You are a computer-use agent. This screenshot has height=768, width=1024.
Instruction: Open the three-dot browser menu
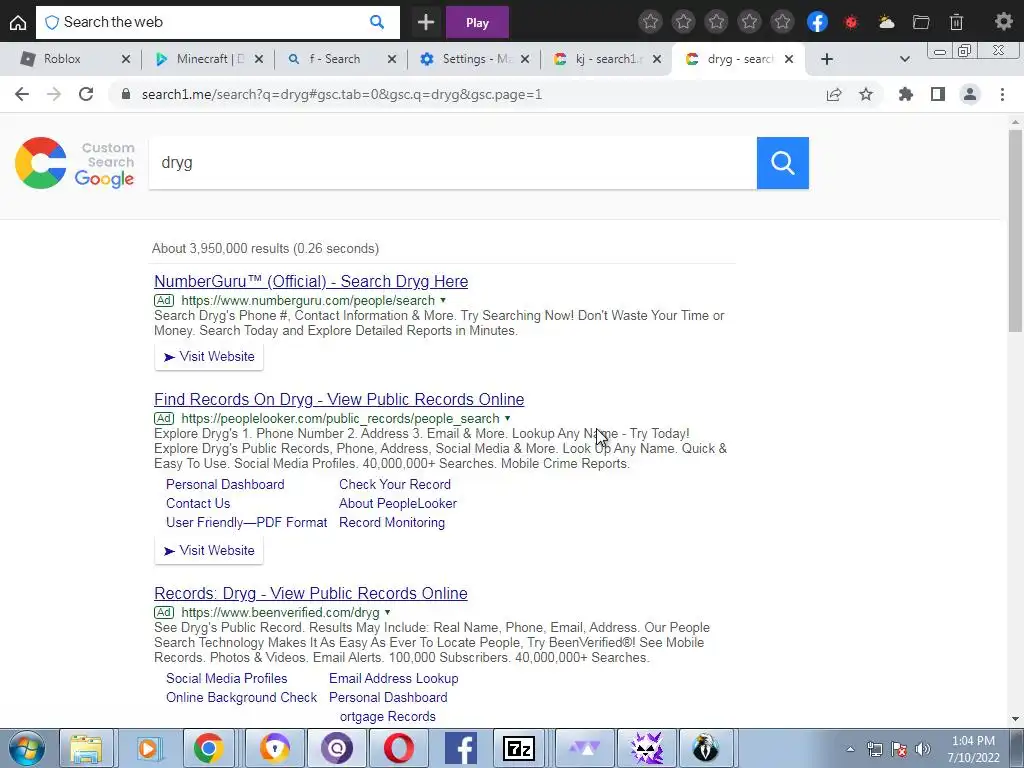[x=1002, y=95]
